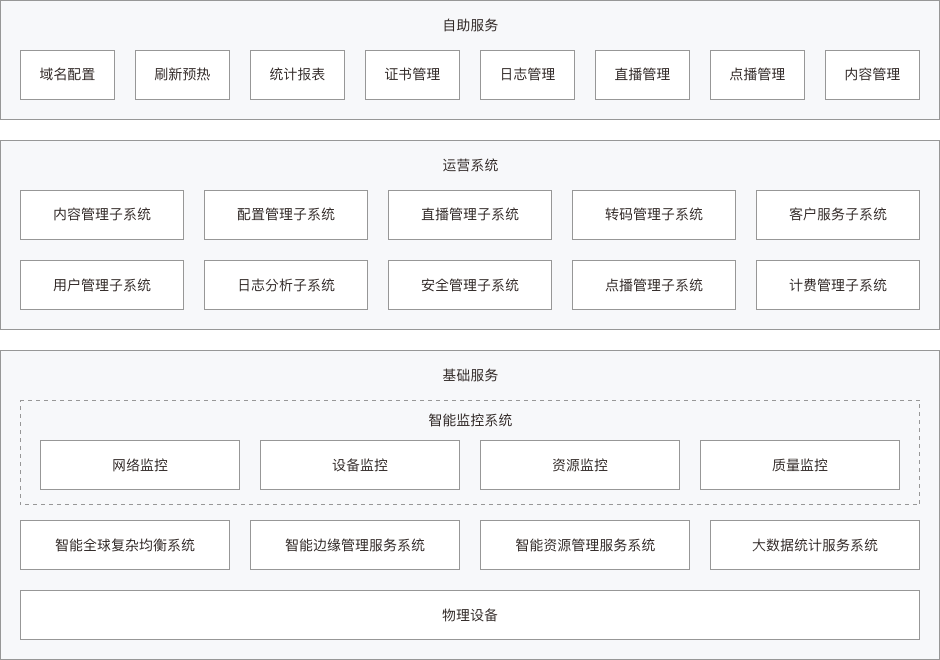Select the 网络监控 box

(x=140, y=465)
